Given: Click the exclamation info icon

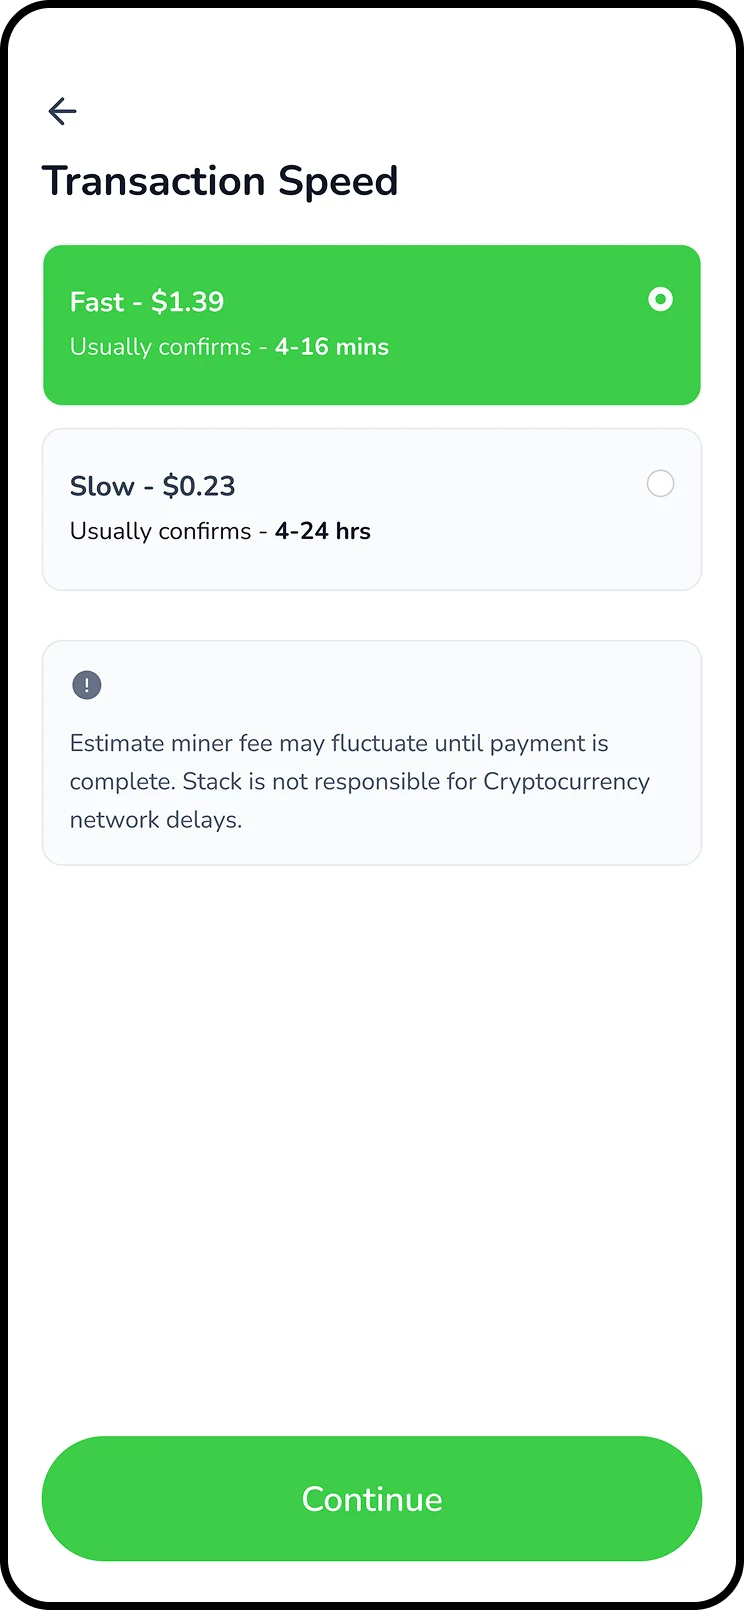Looking at the screenshot, I should click(86, 684).
